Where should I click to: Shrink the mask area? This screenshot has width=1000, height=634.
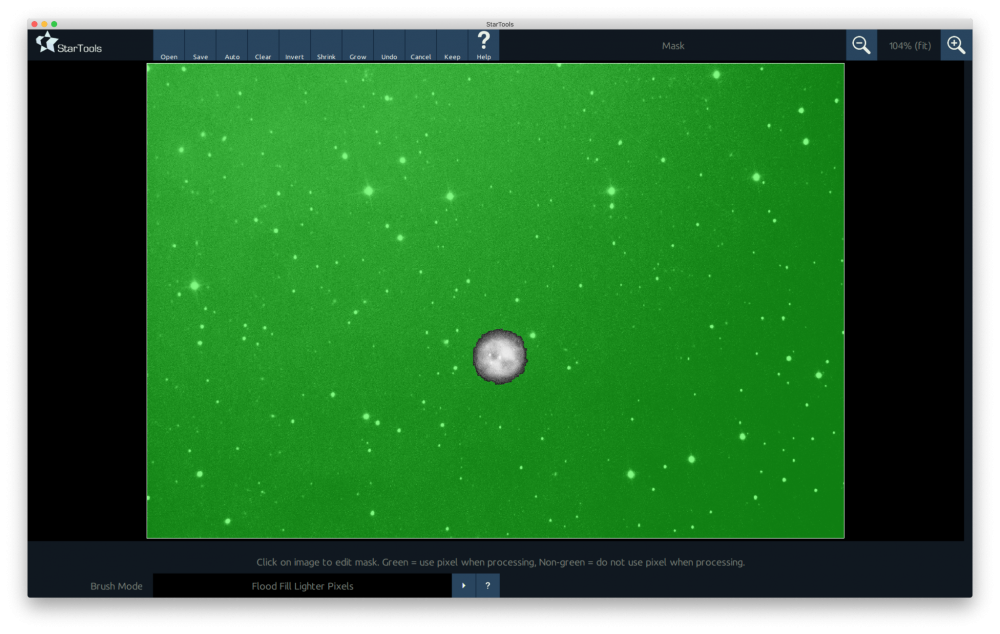click(326, 46)
